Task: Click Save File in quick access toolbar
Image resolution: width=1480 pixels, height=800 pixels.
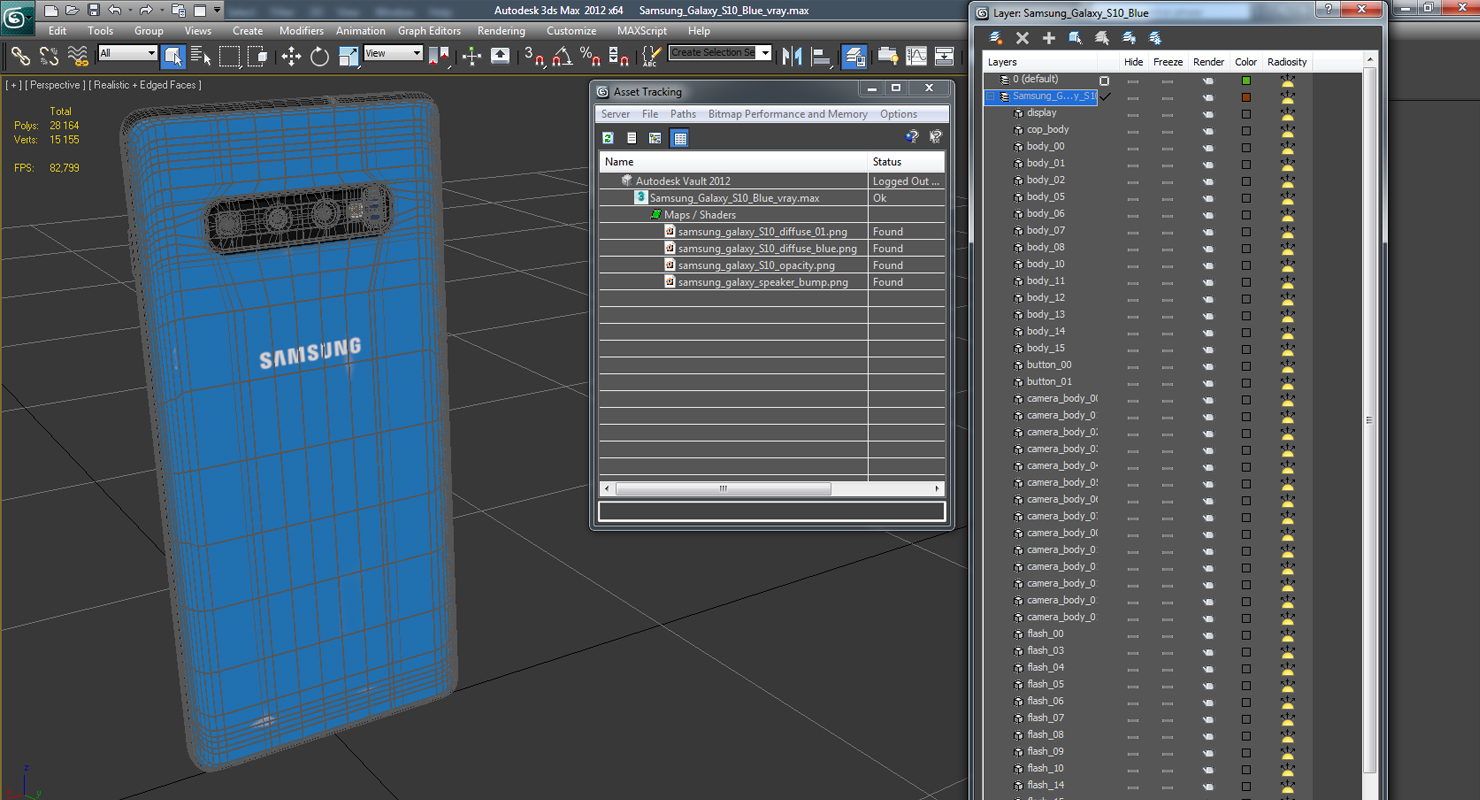Action: tap(93, 10)
